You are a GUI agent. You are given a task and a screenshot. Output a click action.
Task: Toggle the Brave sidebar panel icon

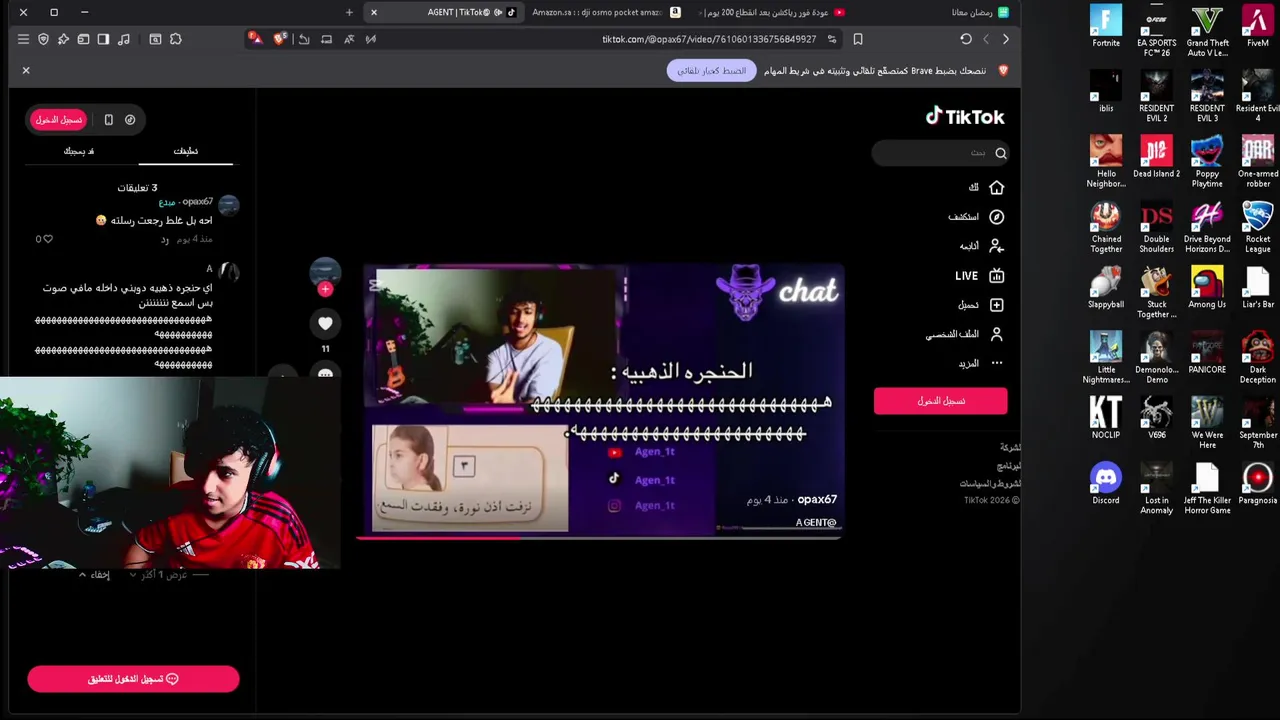[x=103, y=39]
